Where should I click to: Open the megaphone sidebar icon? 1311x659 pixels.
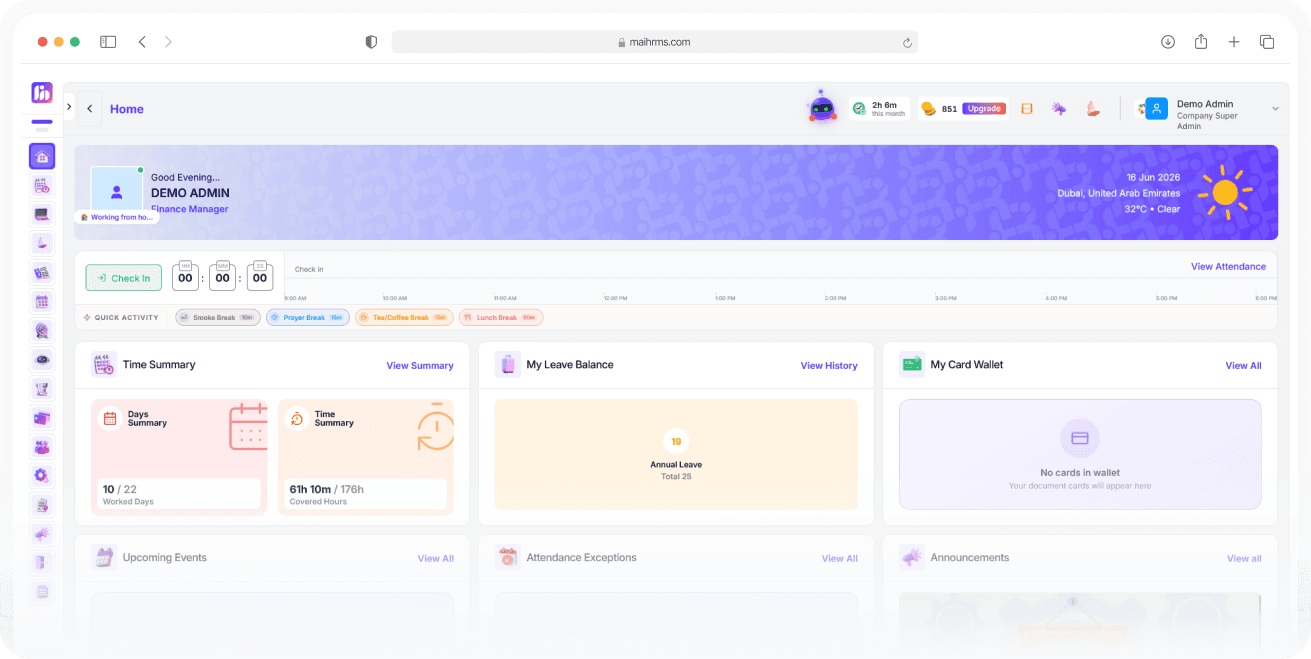tap(42, 533)
